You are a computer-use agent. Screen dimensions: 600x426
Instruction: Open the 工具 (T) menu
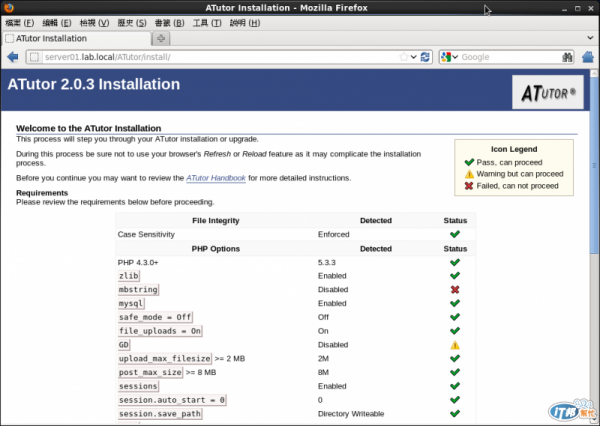(207, 23)
